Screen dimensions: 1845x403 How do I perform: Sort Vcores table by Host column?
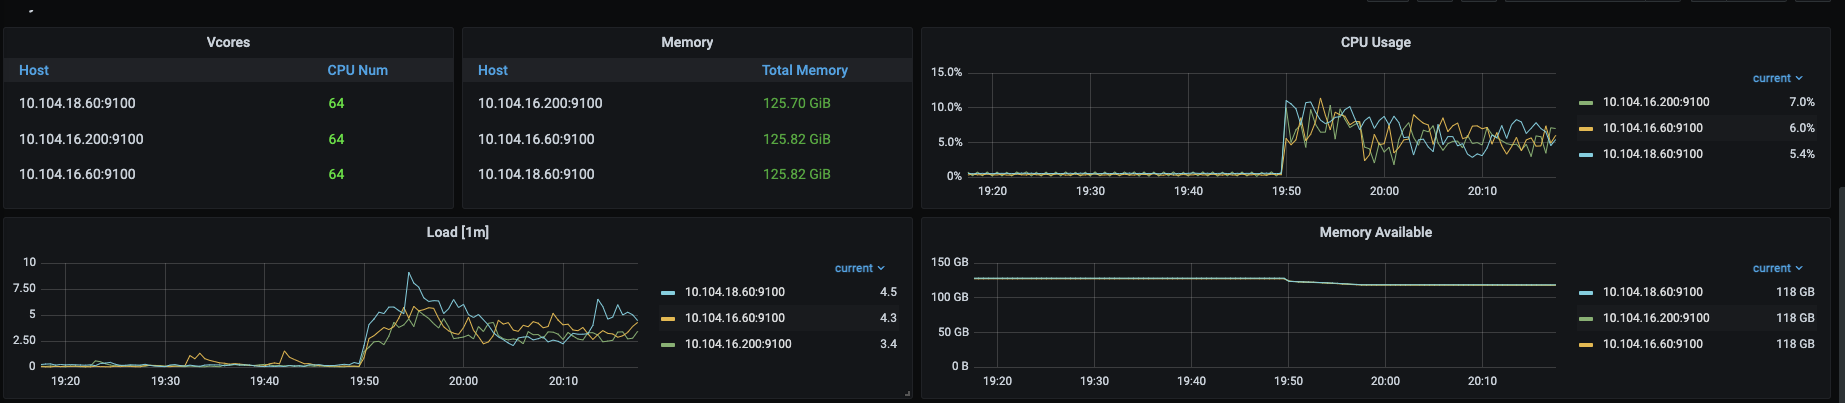coord(34,70)
